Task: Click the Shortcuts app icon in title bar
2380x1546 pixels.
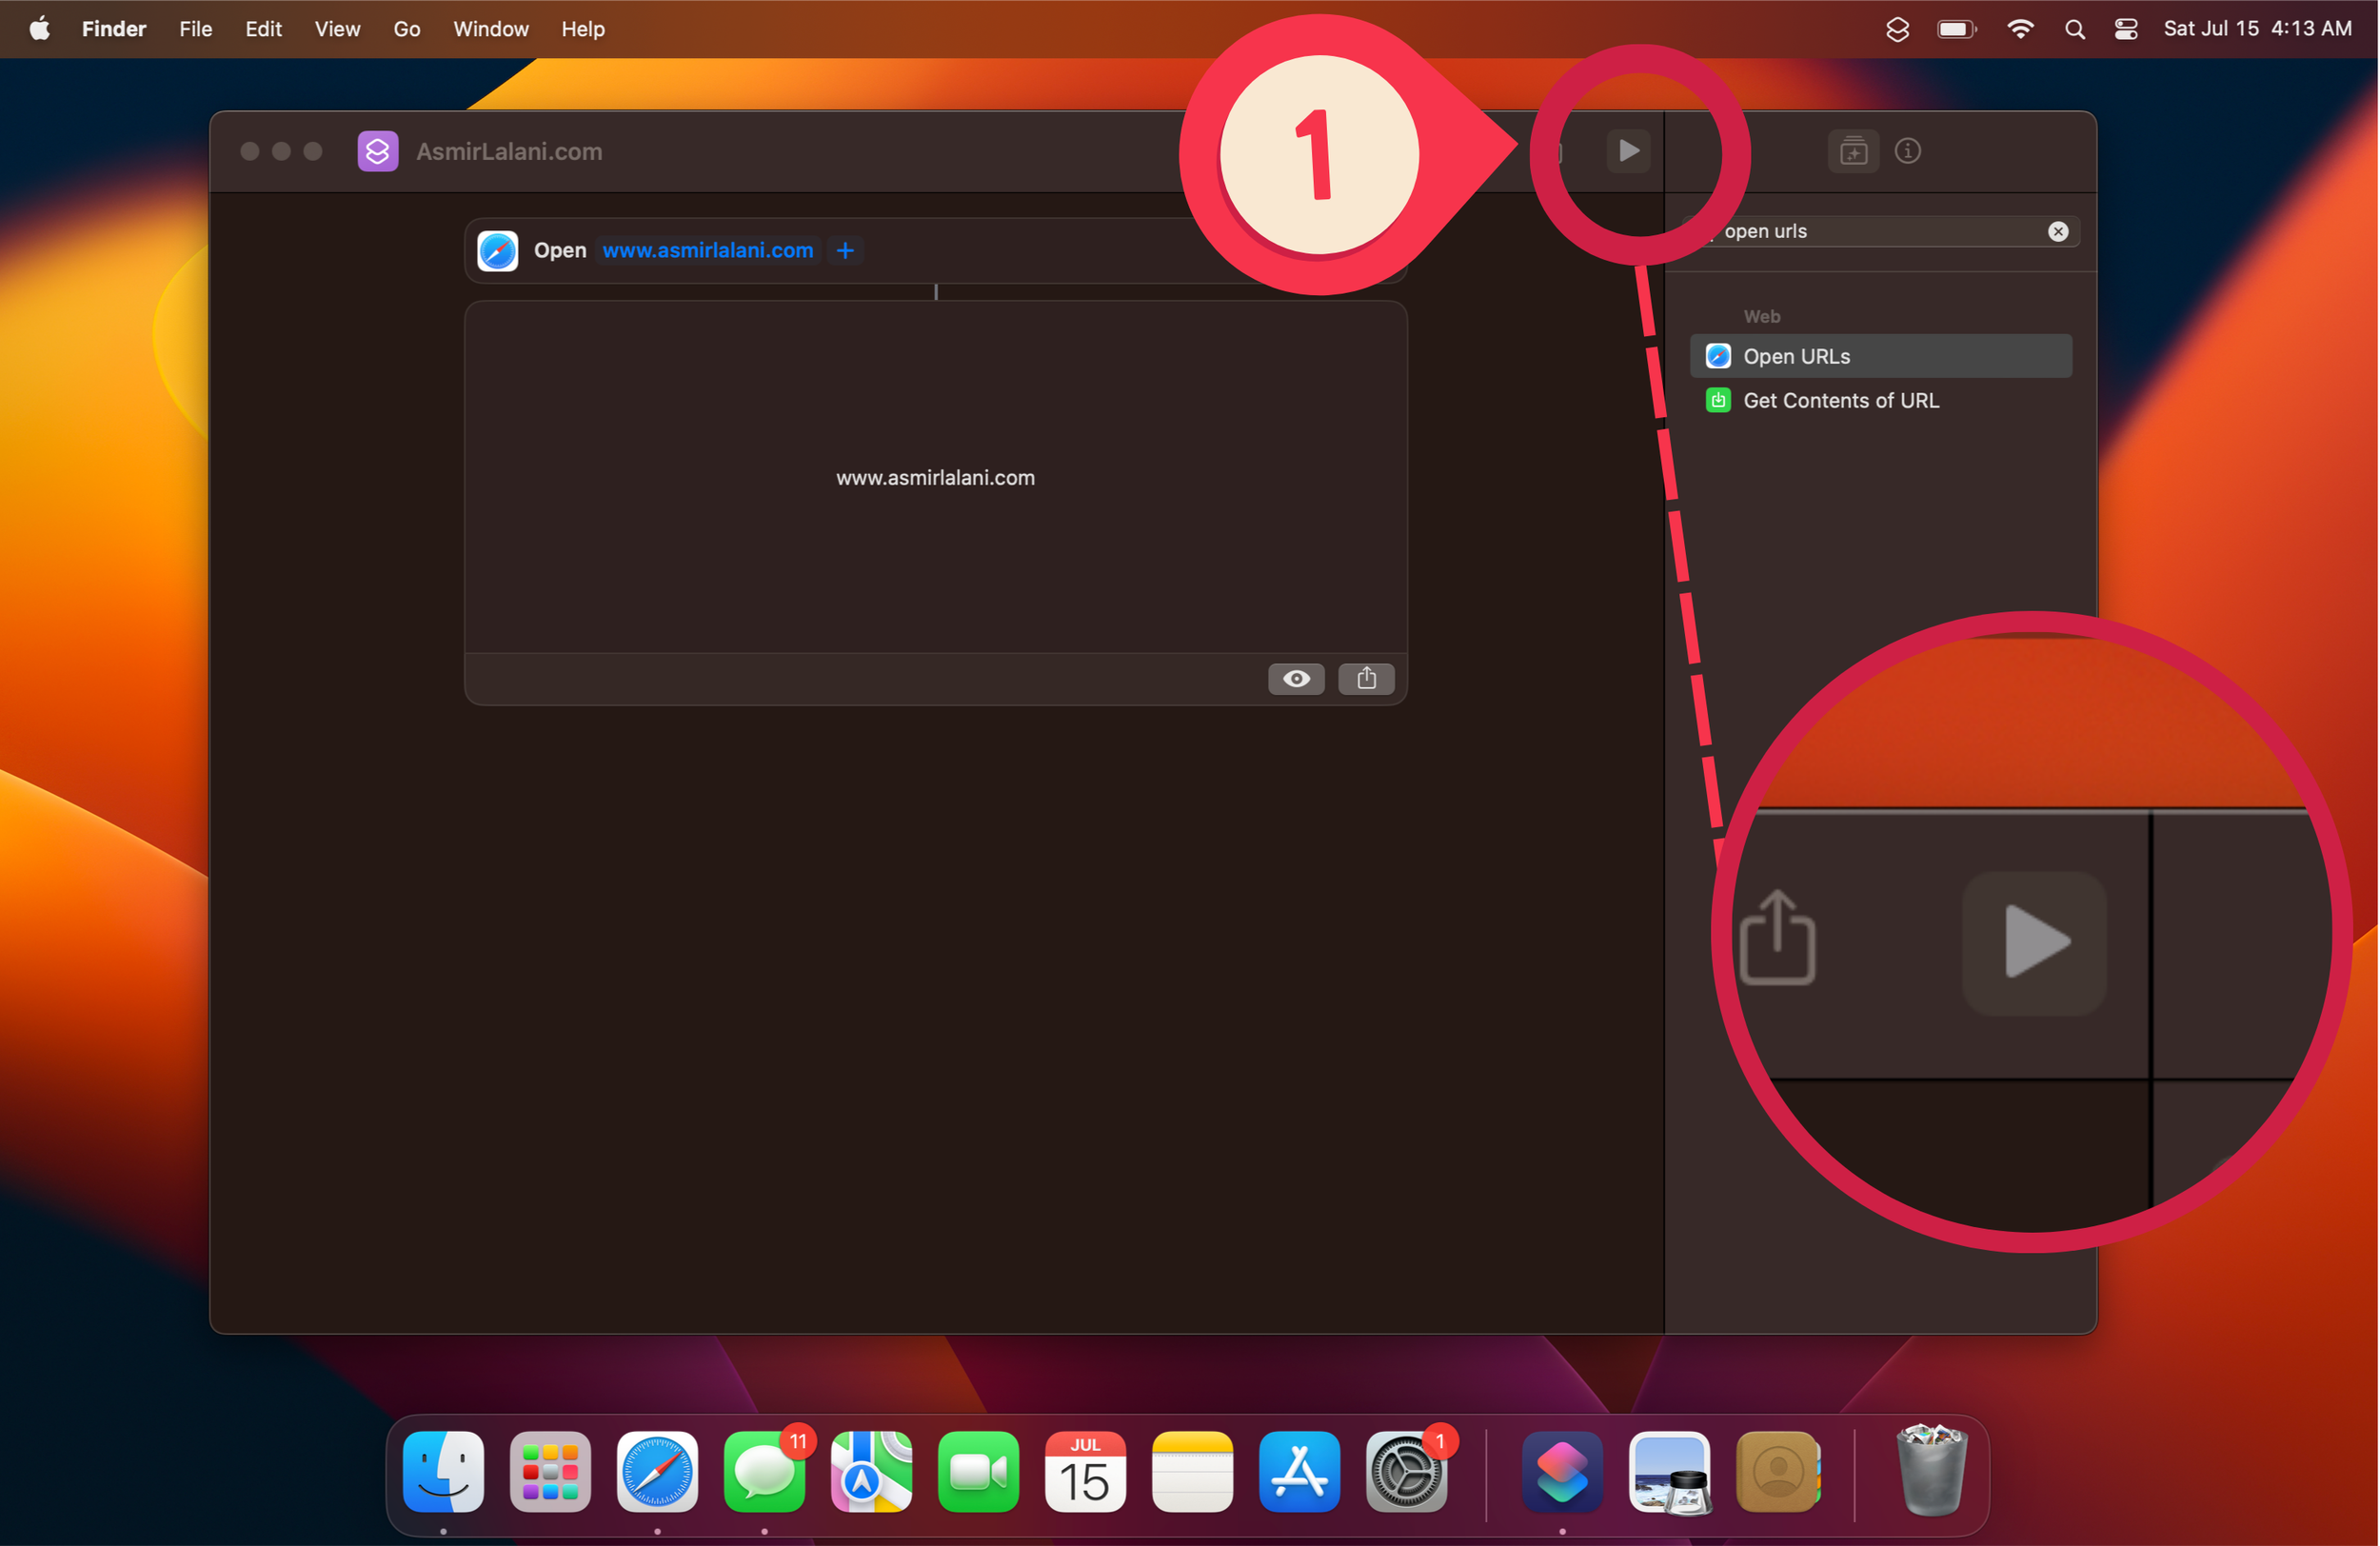Action: tap(378, 151)
